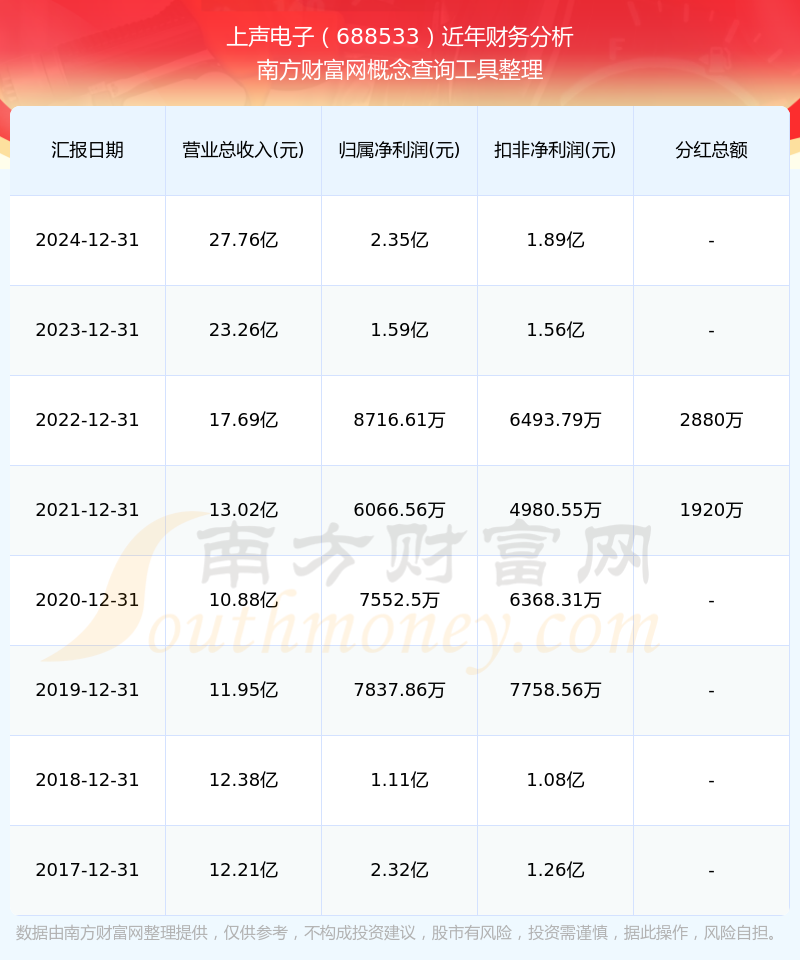Click the date cell 2021-12-31
This screenshot has height=960, width=800.
tap(88, 510)
